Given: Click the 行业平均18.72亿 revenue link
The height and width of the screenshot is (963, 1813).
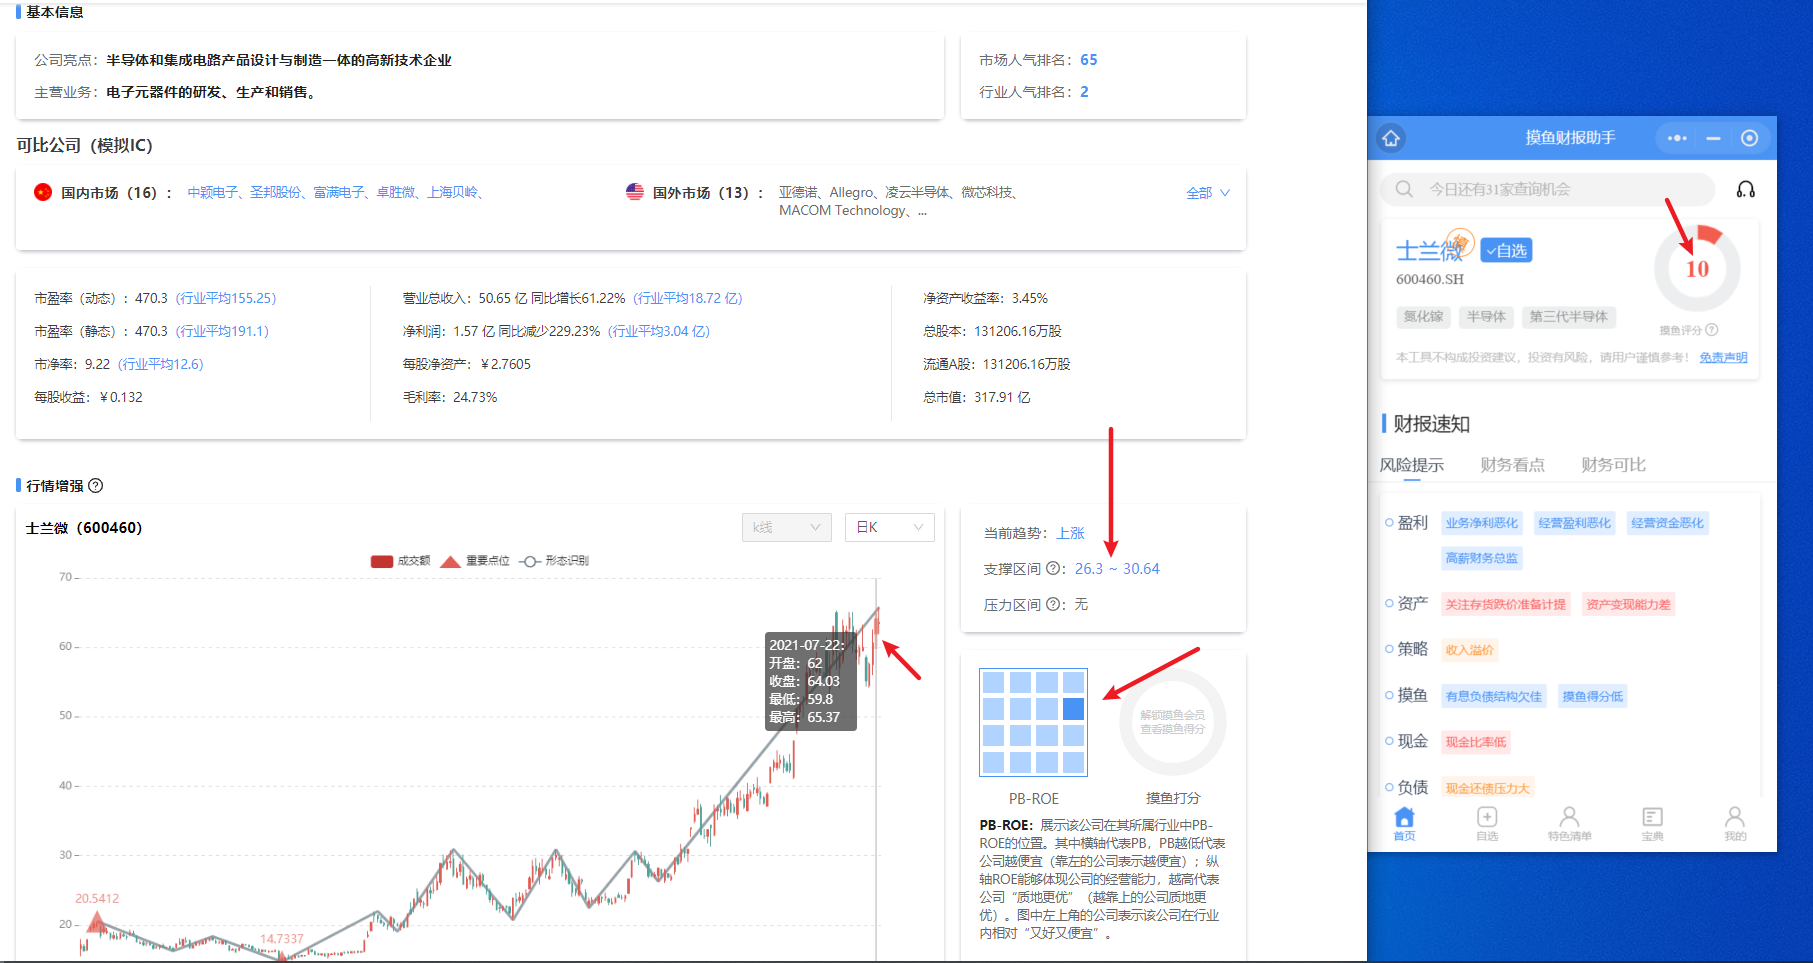Looking at the screenshot, I should (688, 298).
